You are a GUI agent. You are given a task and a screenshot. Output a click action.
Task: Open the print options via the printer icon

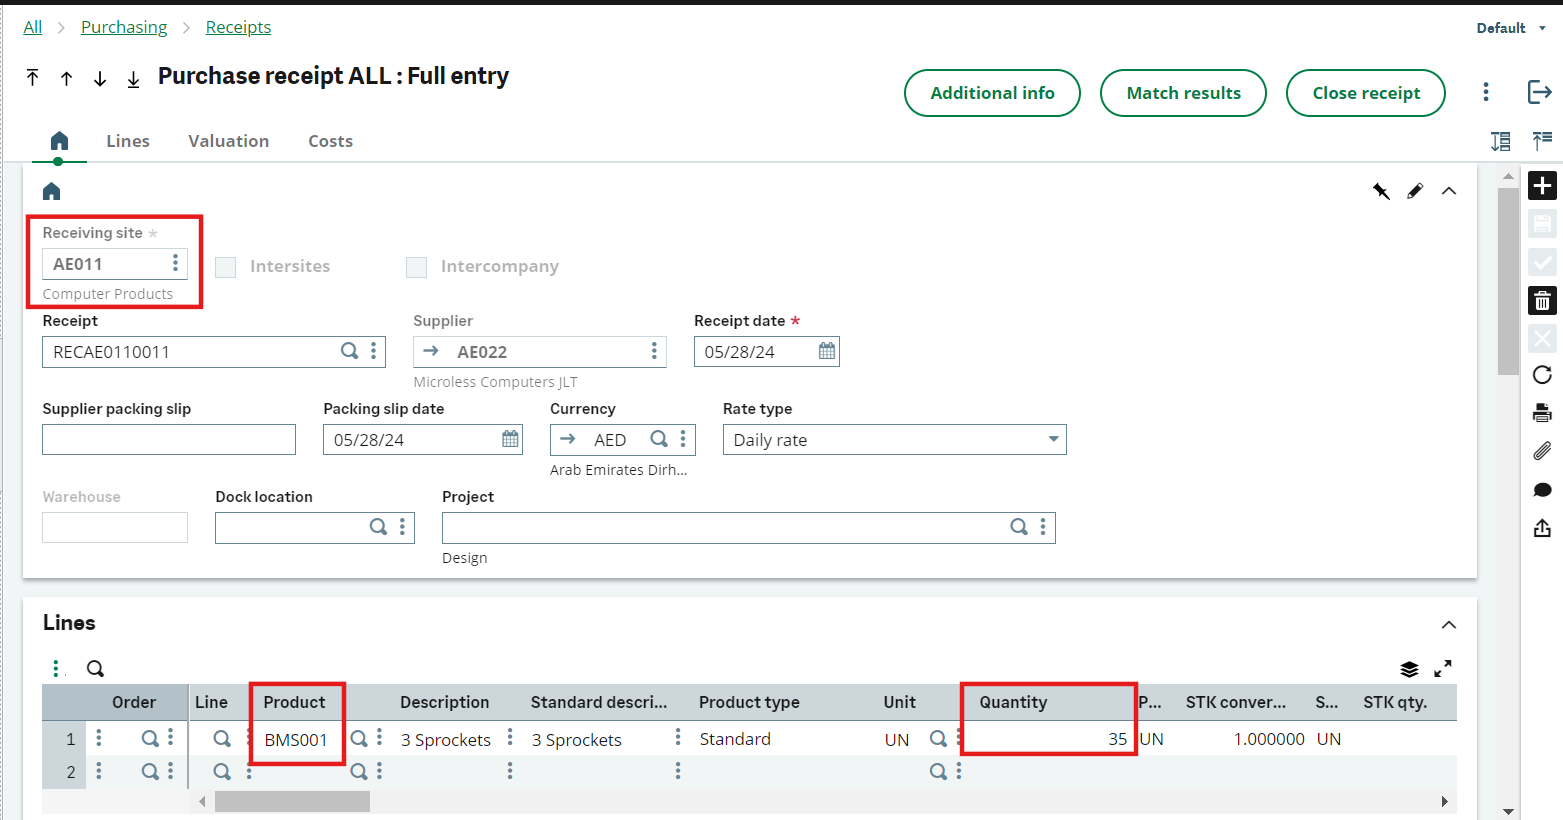(1542, 412)
